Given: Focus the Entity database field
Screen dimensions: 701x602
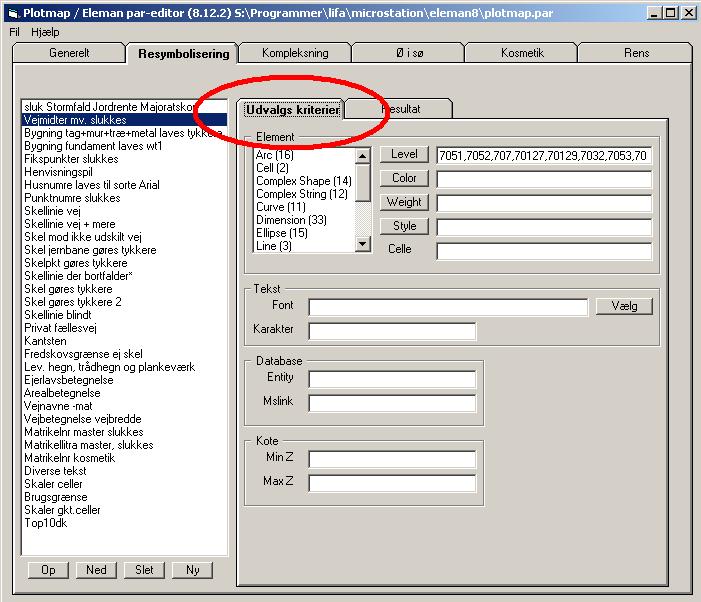Looking at the screenshot, I should (392, 379).
